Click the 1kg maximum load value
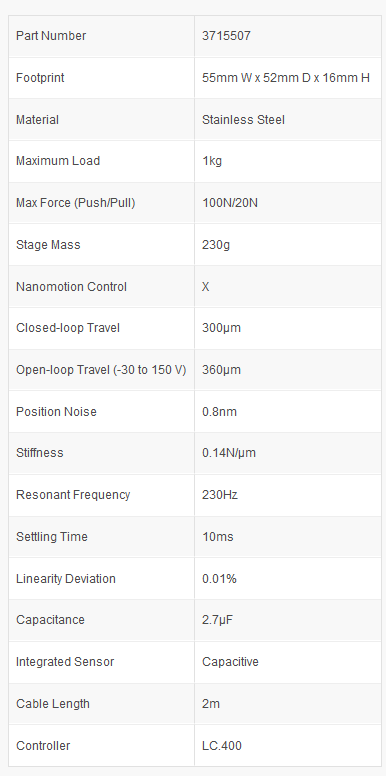 coord(212,161)
